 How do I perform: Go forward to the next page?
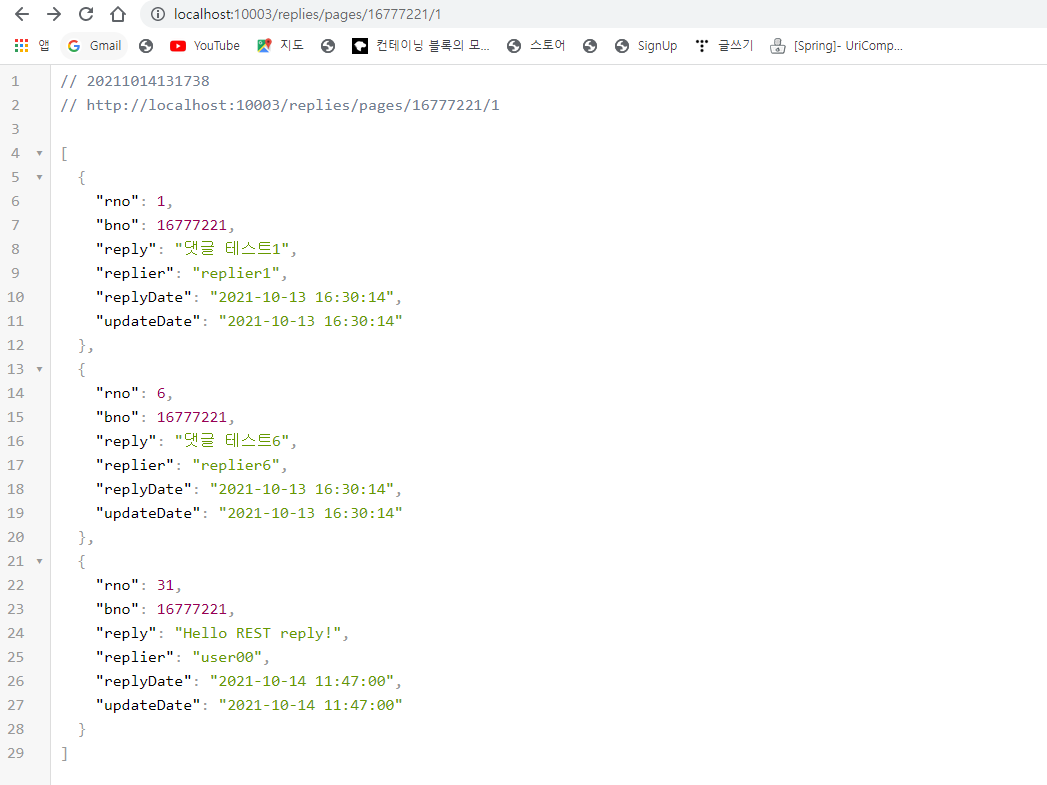[x=54, y=14]
